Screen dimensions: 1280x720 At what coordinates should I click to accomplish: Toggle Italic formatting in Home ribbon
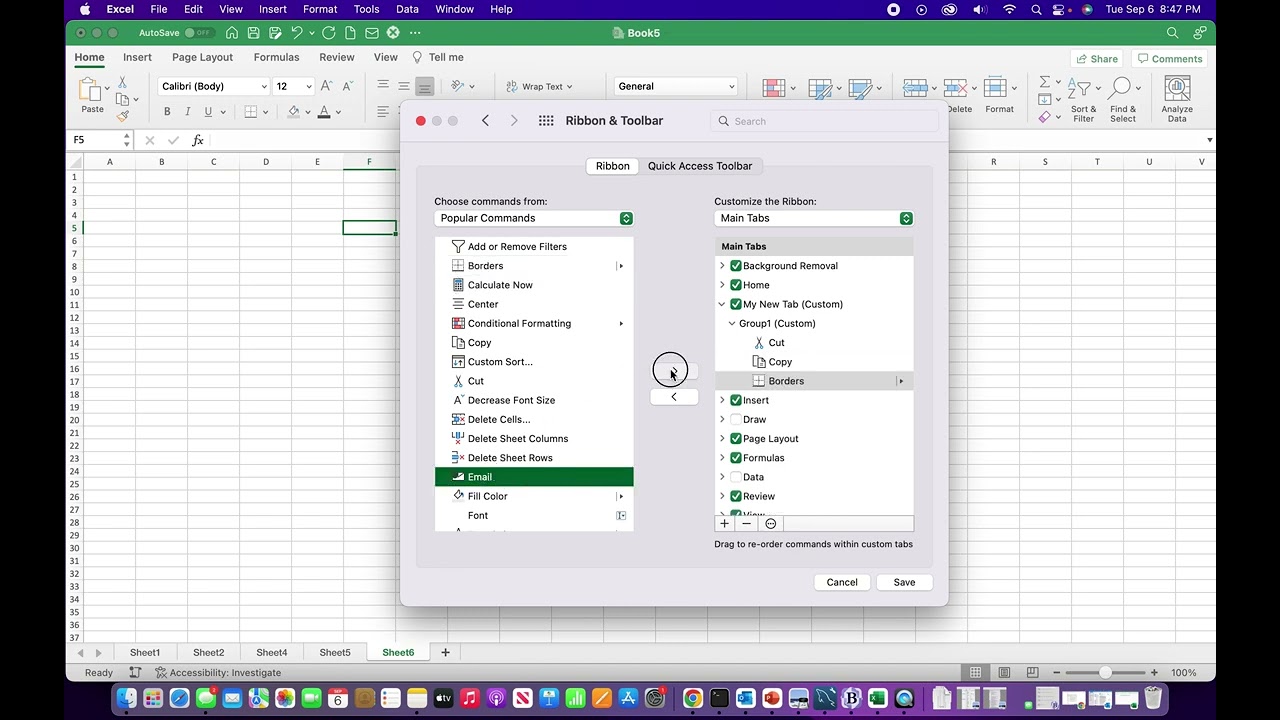point(187,111)
